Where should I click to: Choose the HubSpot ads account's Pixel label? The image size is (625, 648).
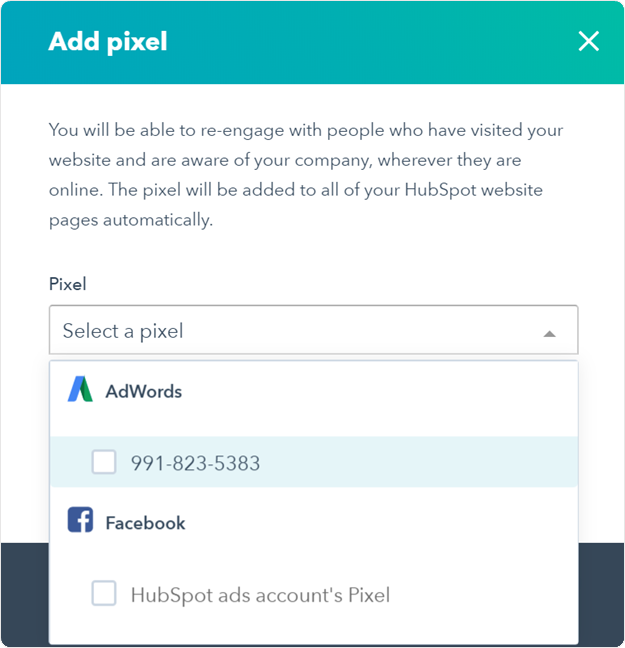(260, 595)
